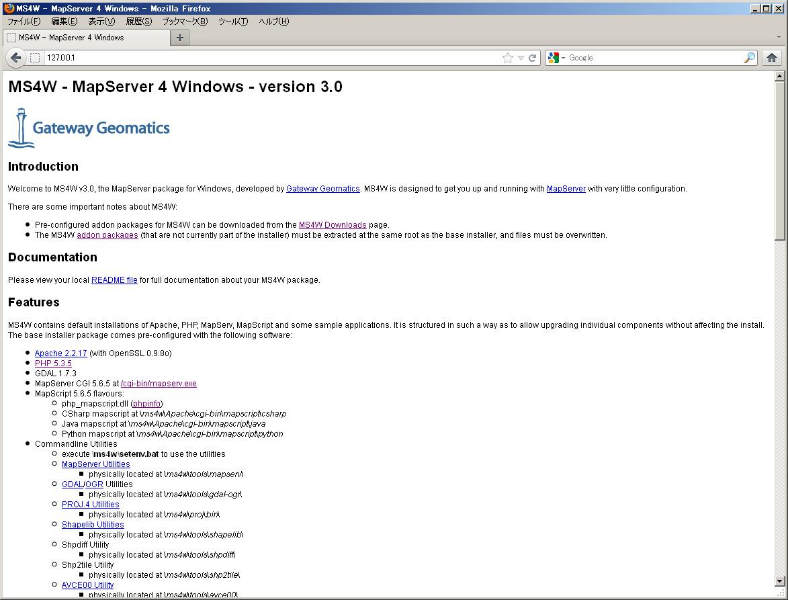Click the search magnifier icon
The width and height of the screenshot is (788, 600).
[x=749, y=58]
